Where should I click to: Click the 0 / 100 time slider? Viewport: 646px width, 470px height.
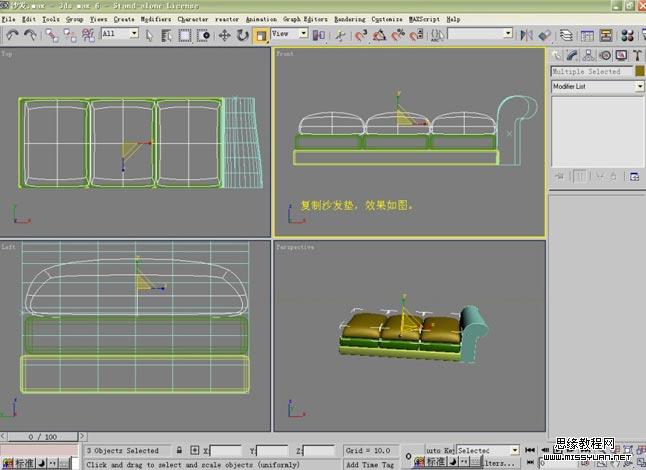point(42,436)
